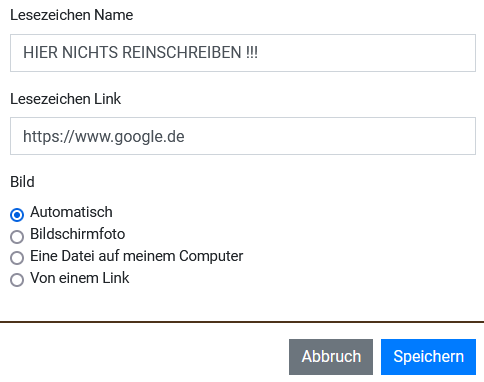Image resolution: width=484 pixels, height=382 pixels.
Task: Click the 'Lesezeichen Link' field label
Action: pyautogui.click(x=66, y=99)
